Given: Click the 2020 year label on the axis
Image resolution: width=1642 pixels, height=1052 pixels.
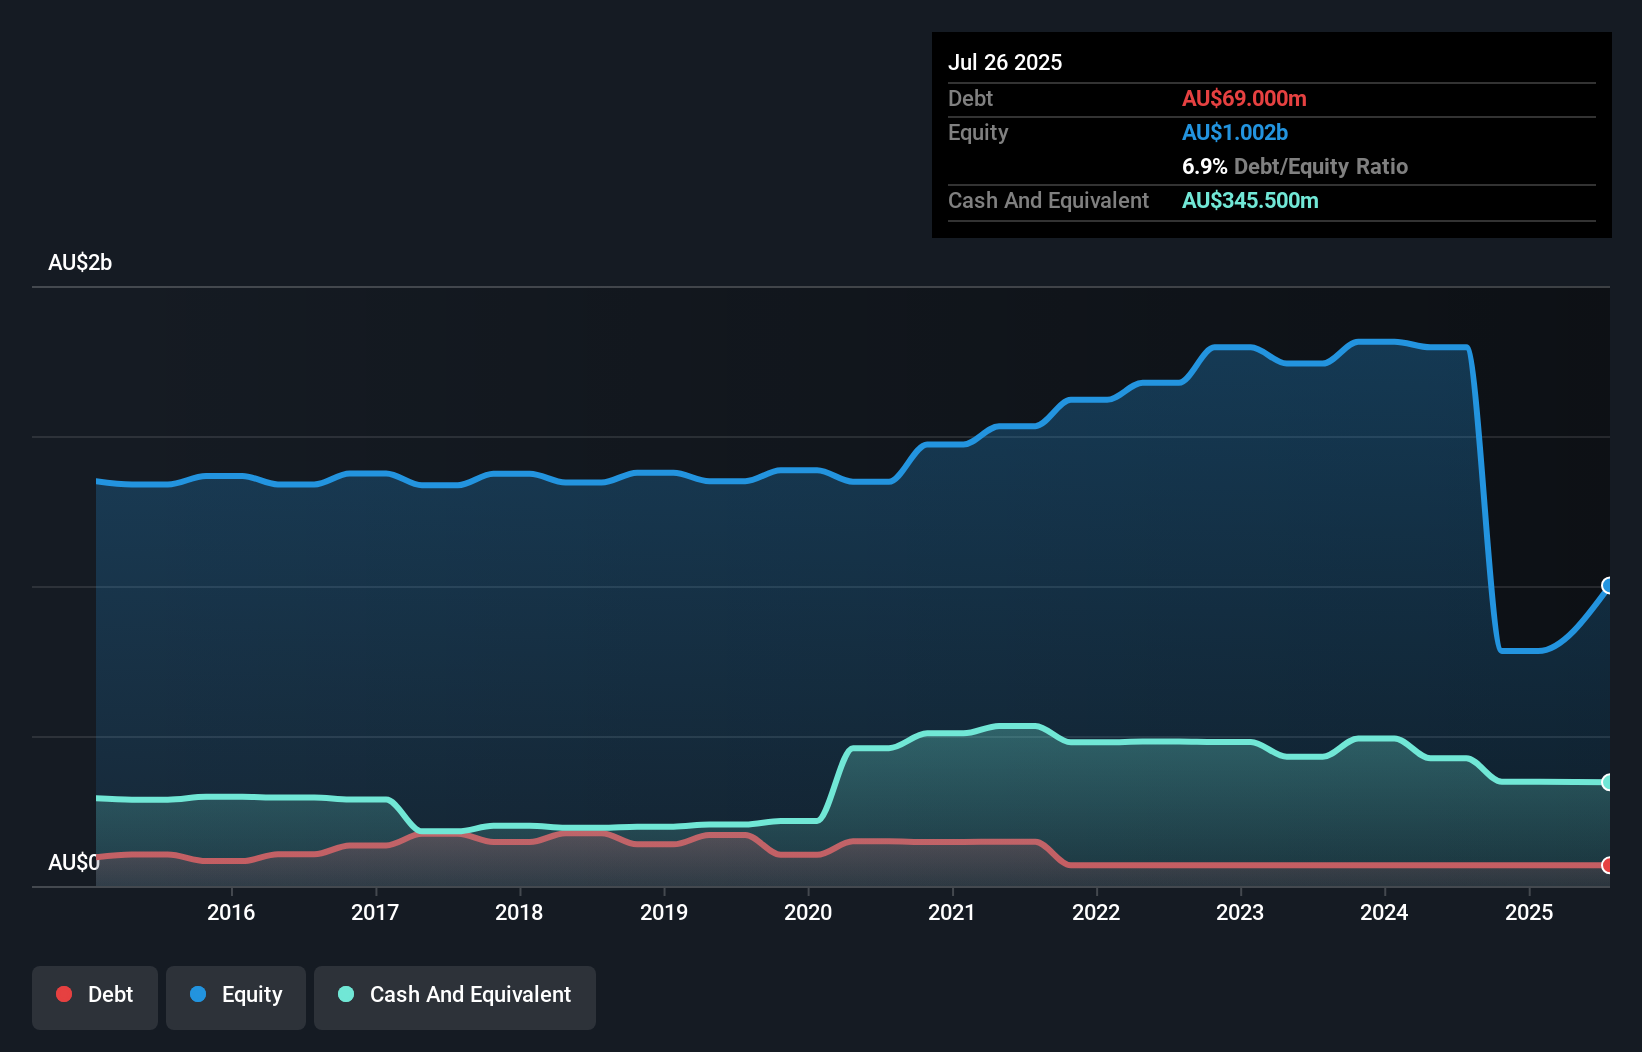Looking at the screenshot, I should [808, 912].
